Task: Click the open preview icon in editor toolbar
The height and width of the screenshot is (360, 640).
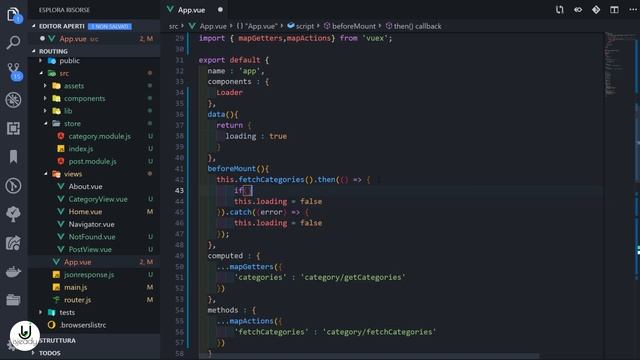Action: pos(578,9)
